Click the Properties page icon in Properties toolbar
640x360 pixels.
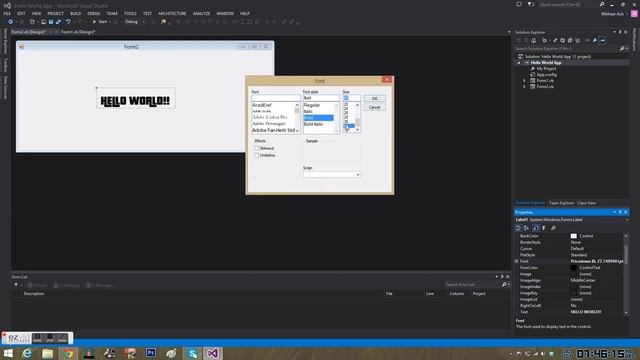coord(536,228)
